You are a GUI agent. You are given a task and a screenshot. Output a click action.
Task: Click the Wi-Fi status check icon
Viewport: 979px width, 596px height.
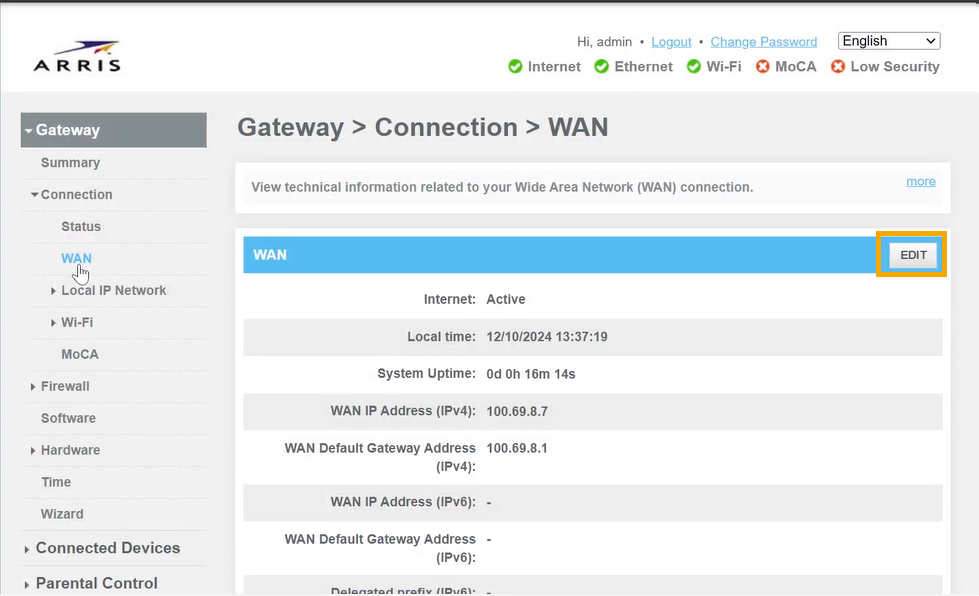click(694, 67)
